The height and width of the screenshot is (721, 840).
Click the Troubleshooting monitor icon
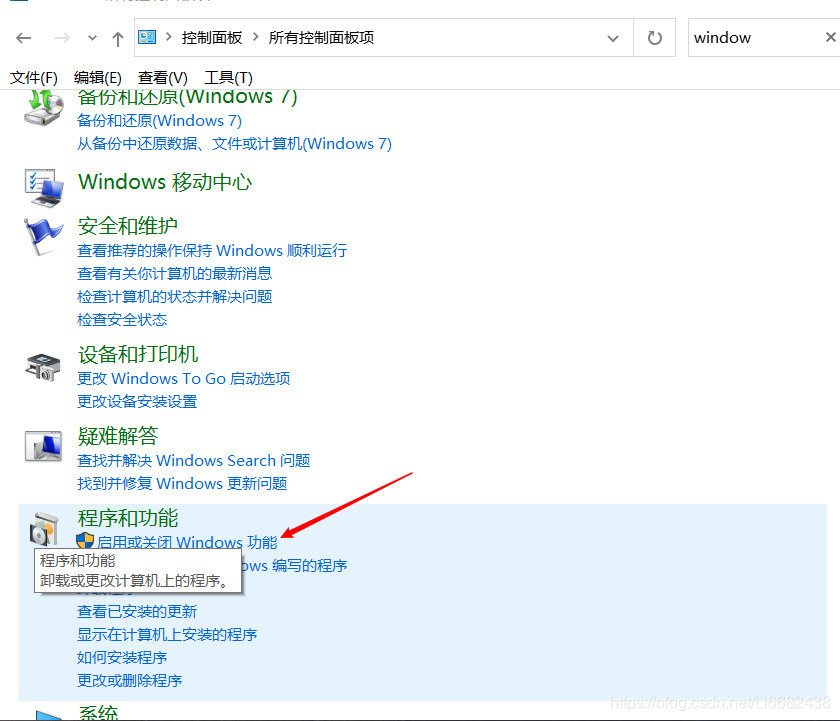coord(43,446)
